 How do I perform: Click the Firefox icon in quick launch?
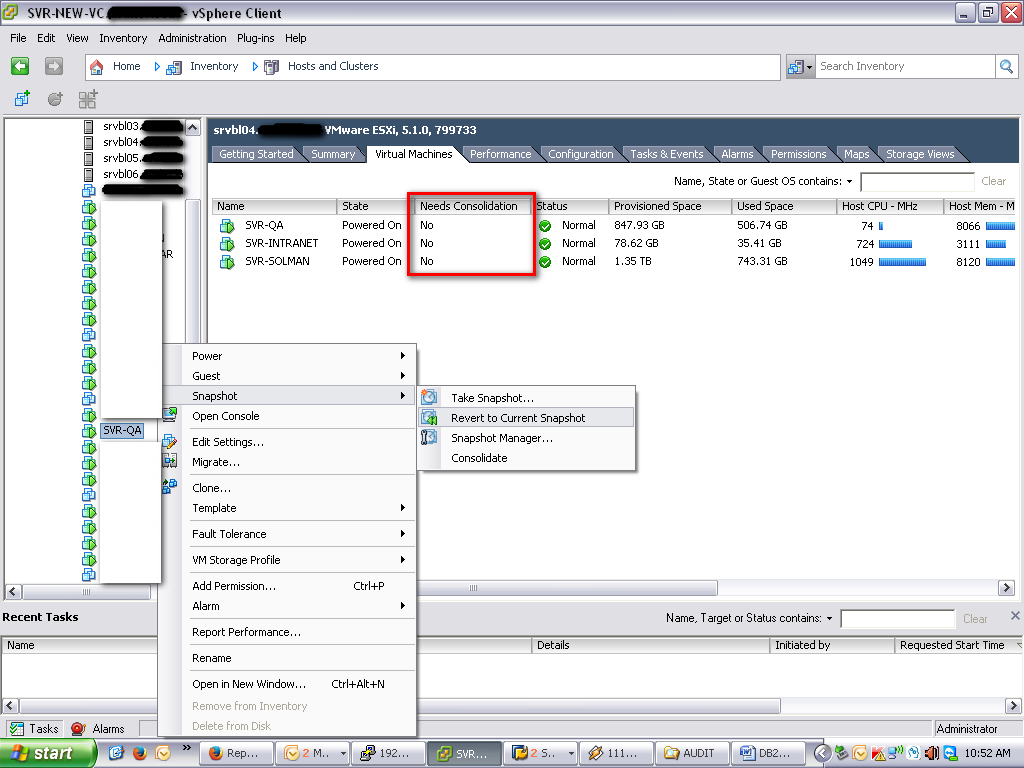click(x=140, y=753)
